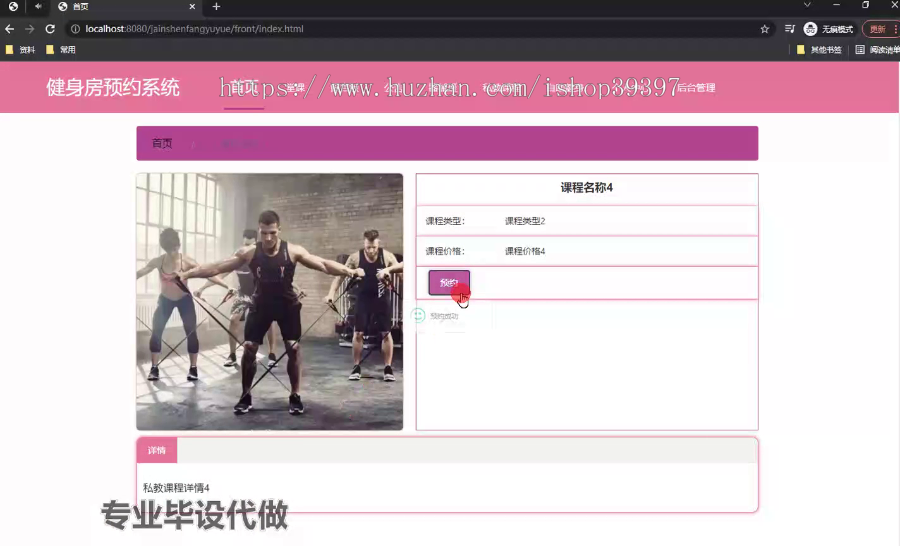This screenshot has width=900, height=546.
Task: Select the 首页 navigation menu item
Action: point(244,87)
